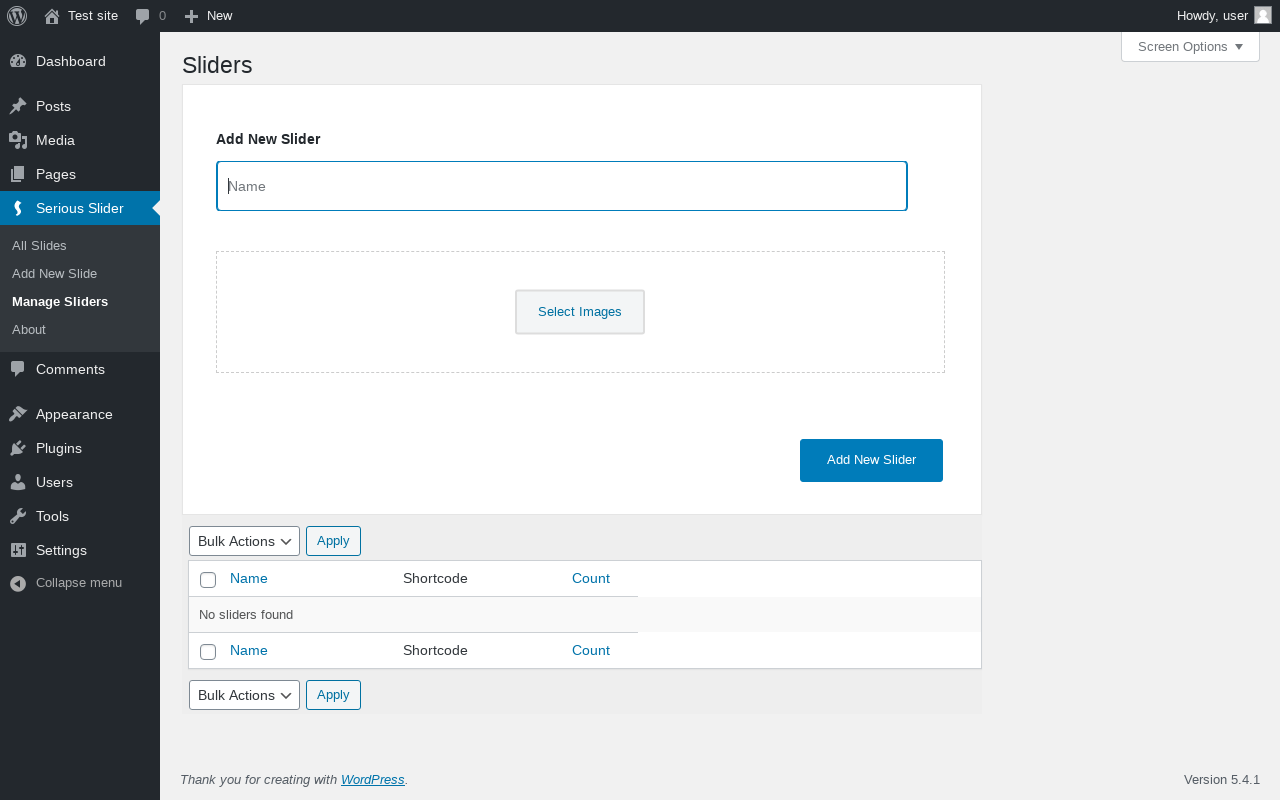Click the Plugins plug icon
Screen dimensions: 1280x800
click(x=18, y=448)
